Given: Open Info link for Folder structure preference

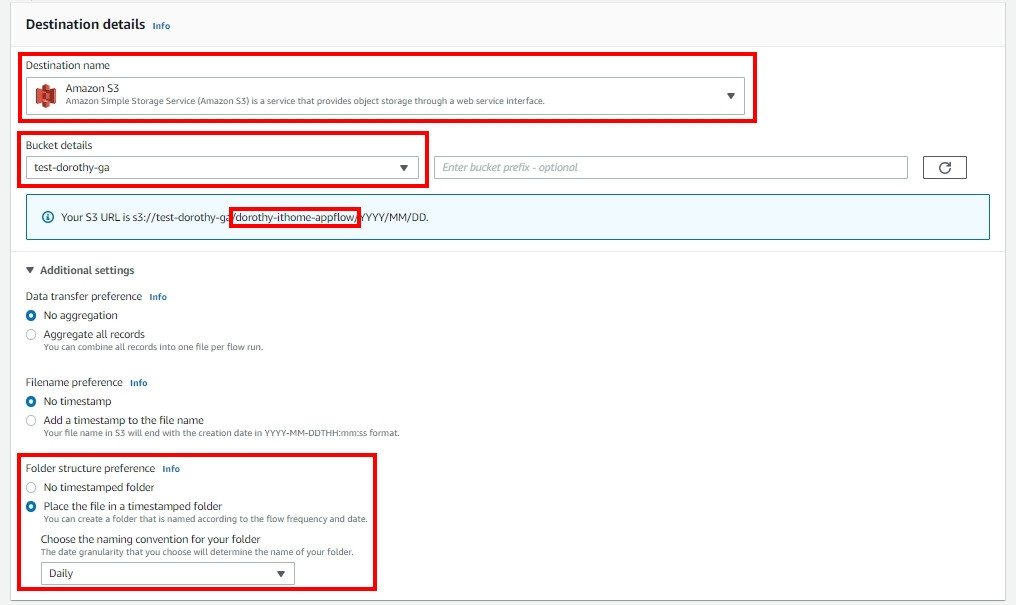Looking at the screenshot, I should [171, 469].
